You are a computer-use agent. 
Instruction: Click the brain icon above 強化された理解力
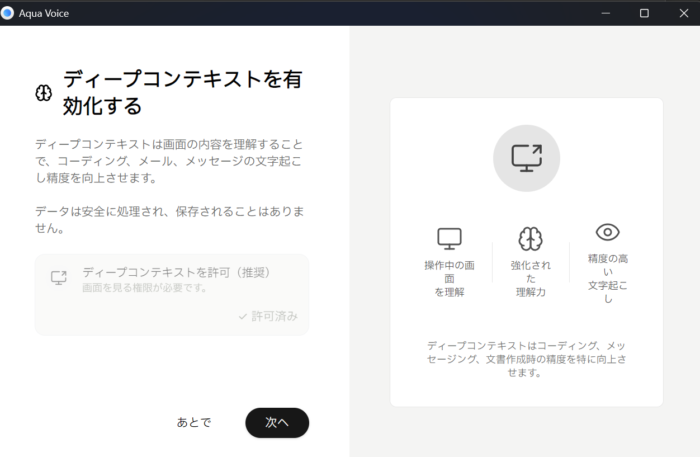(x=530, y=238)
